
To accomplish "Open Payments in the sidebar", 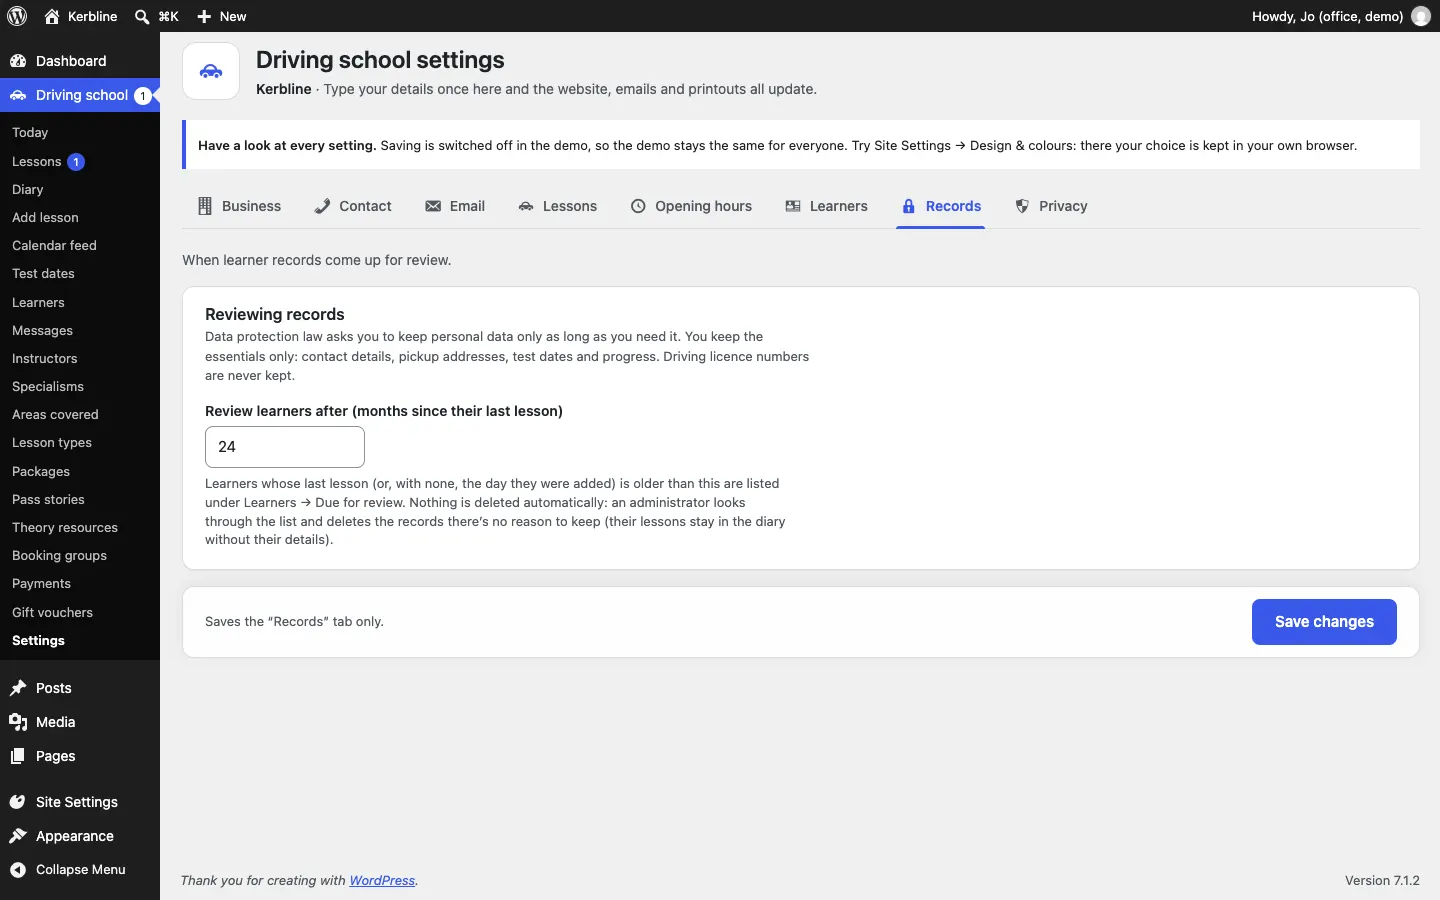I will (41, 583).
